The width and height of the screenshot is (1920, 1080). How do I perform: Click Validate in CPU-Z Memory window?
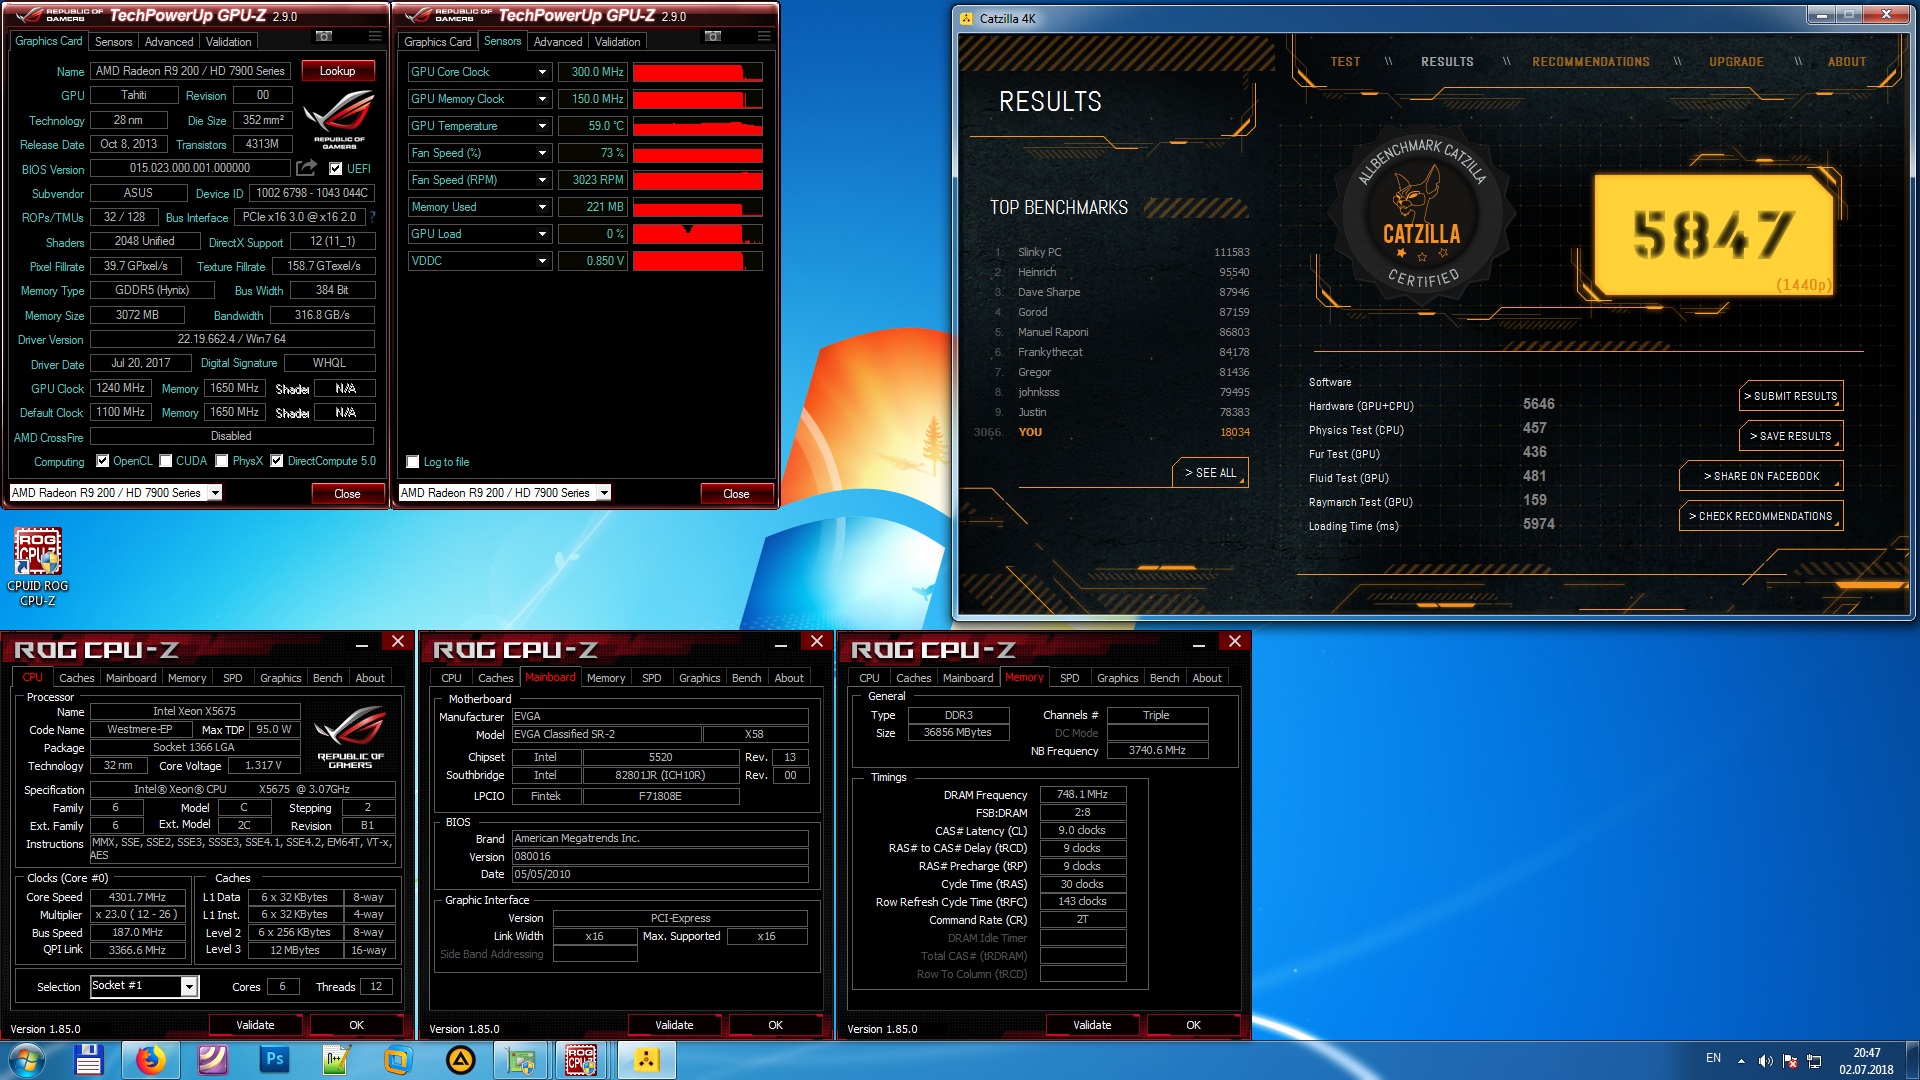[x=1092, y=1025]
